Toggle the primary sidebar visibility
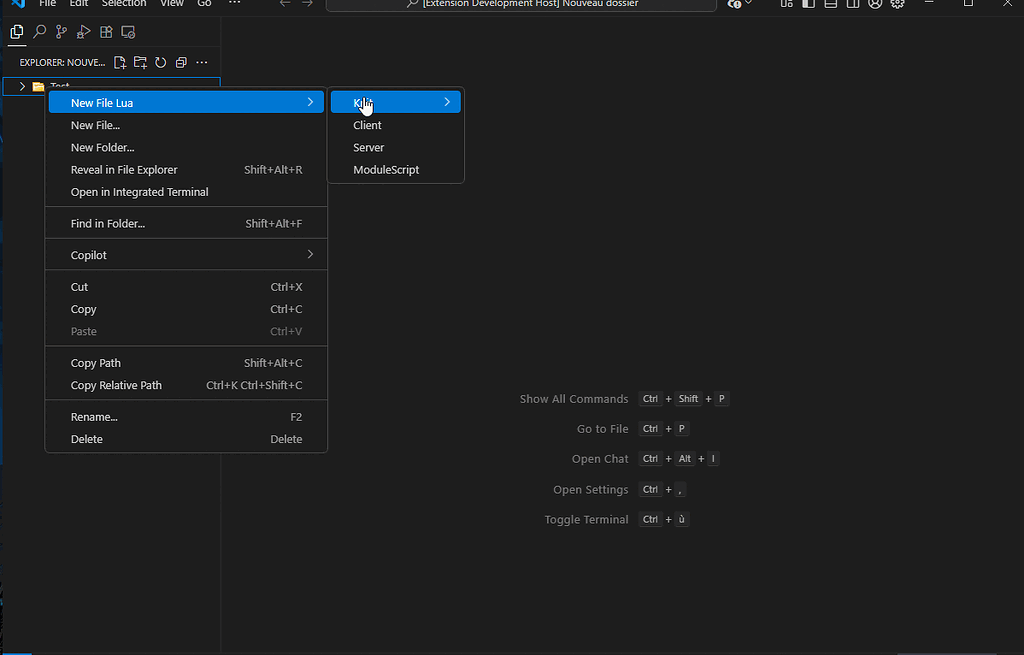This screenshot has width=1024, height=655. click(807, 5)
